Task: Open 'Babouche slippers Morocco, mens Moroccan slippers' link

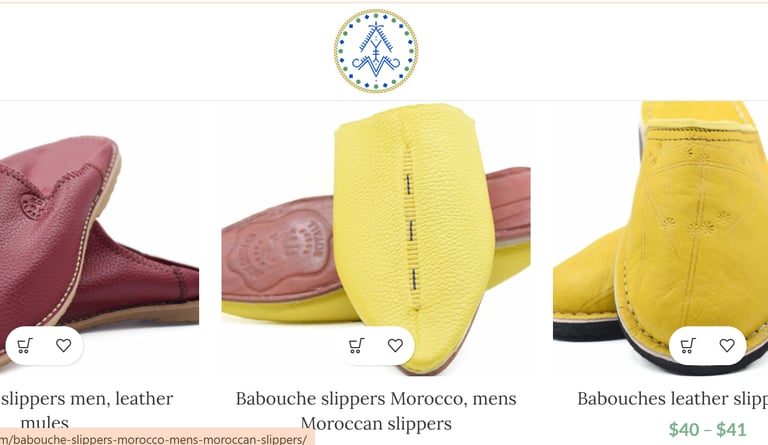Action: 376,410
